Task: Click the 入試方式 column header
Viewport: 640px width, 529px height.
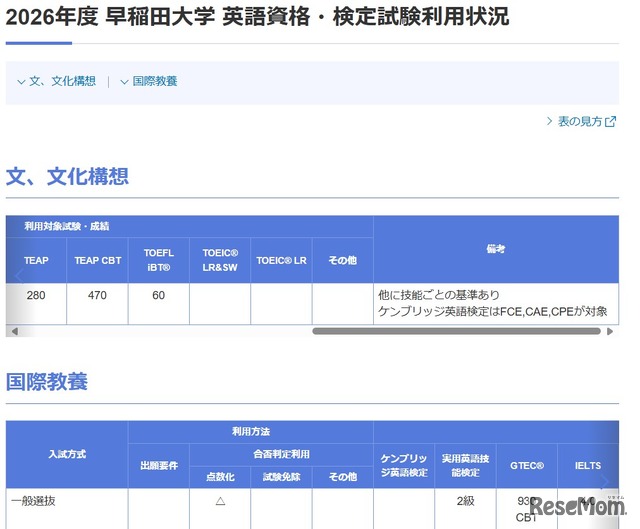Action: pyautogui.click(x=67, y=454)
